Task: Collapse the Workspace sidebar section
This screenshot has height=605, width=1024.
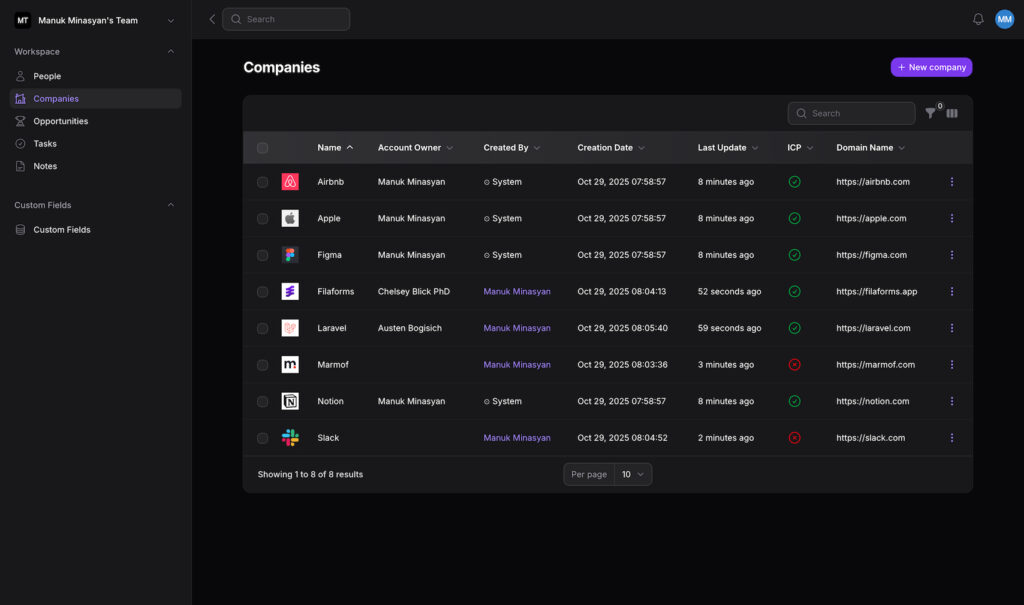Action: pos(170,52)
